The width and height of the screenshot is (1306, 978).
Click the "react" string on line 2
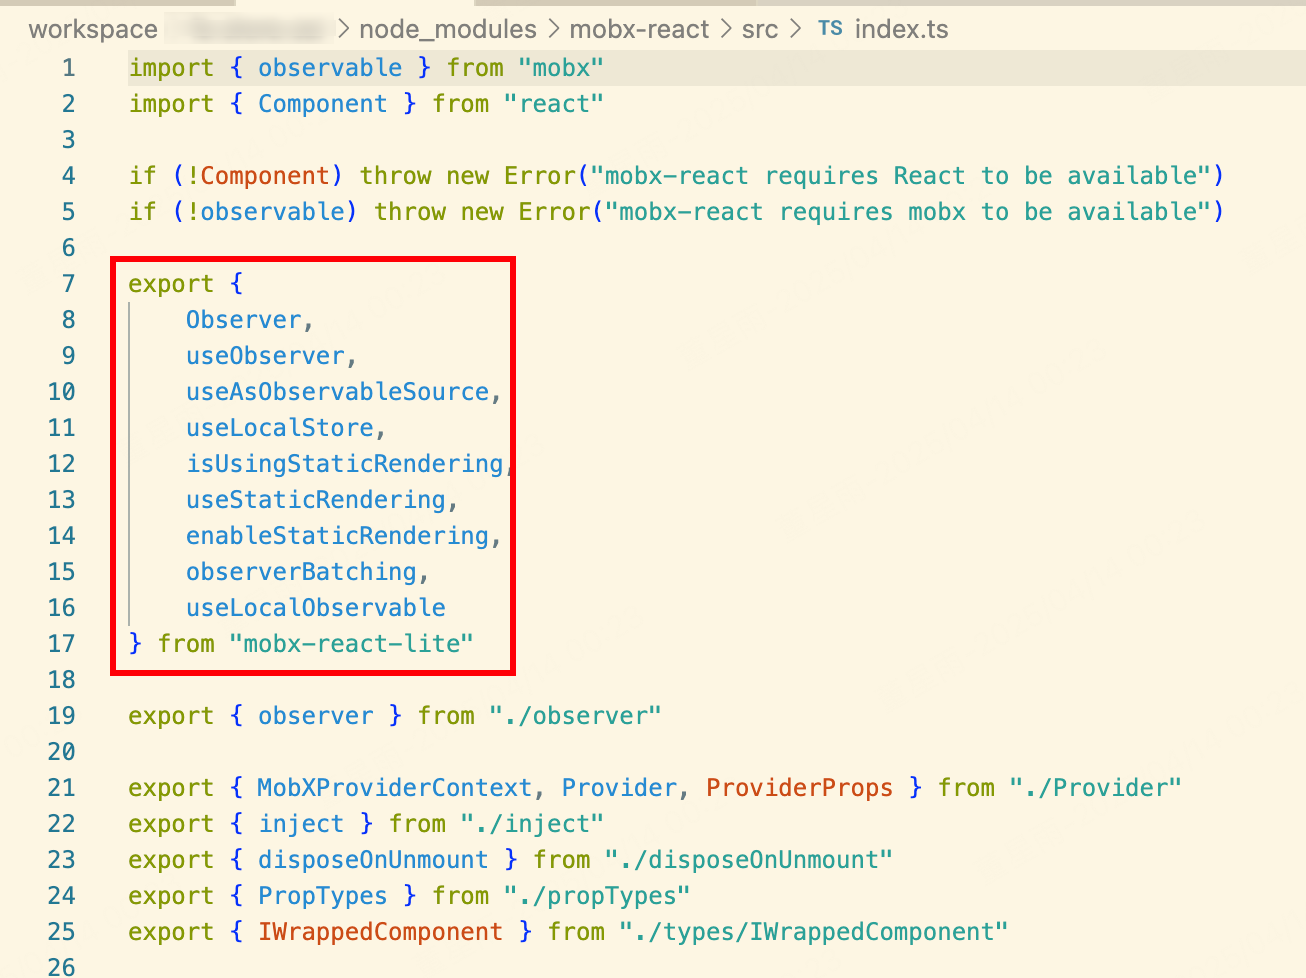(x=554, y=104)
